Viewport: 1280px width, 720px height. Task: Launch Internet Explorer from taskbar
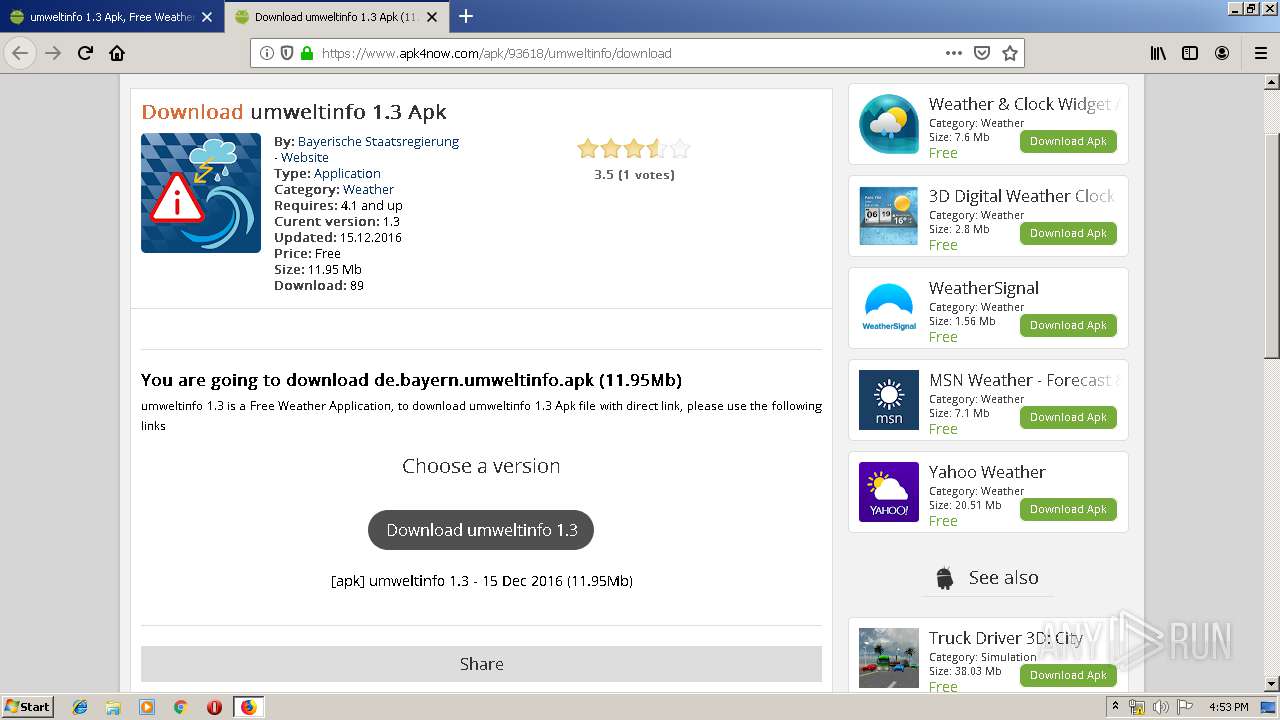[80, 707]
